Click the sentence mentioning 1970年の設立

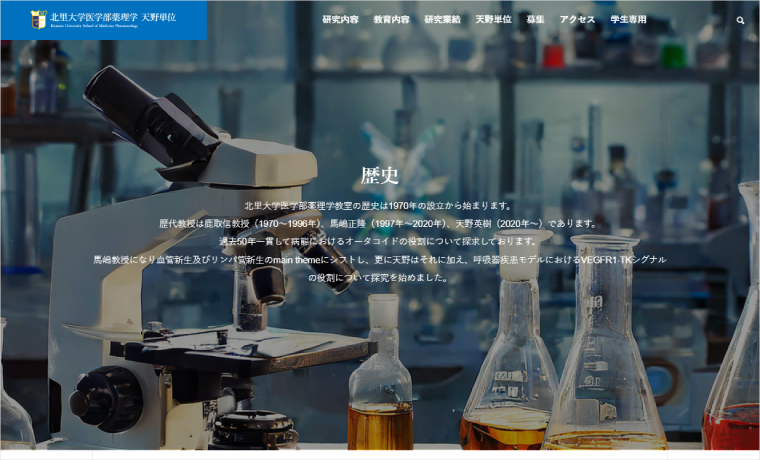pos(380,206)
